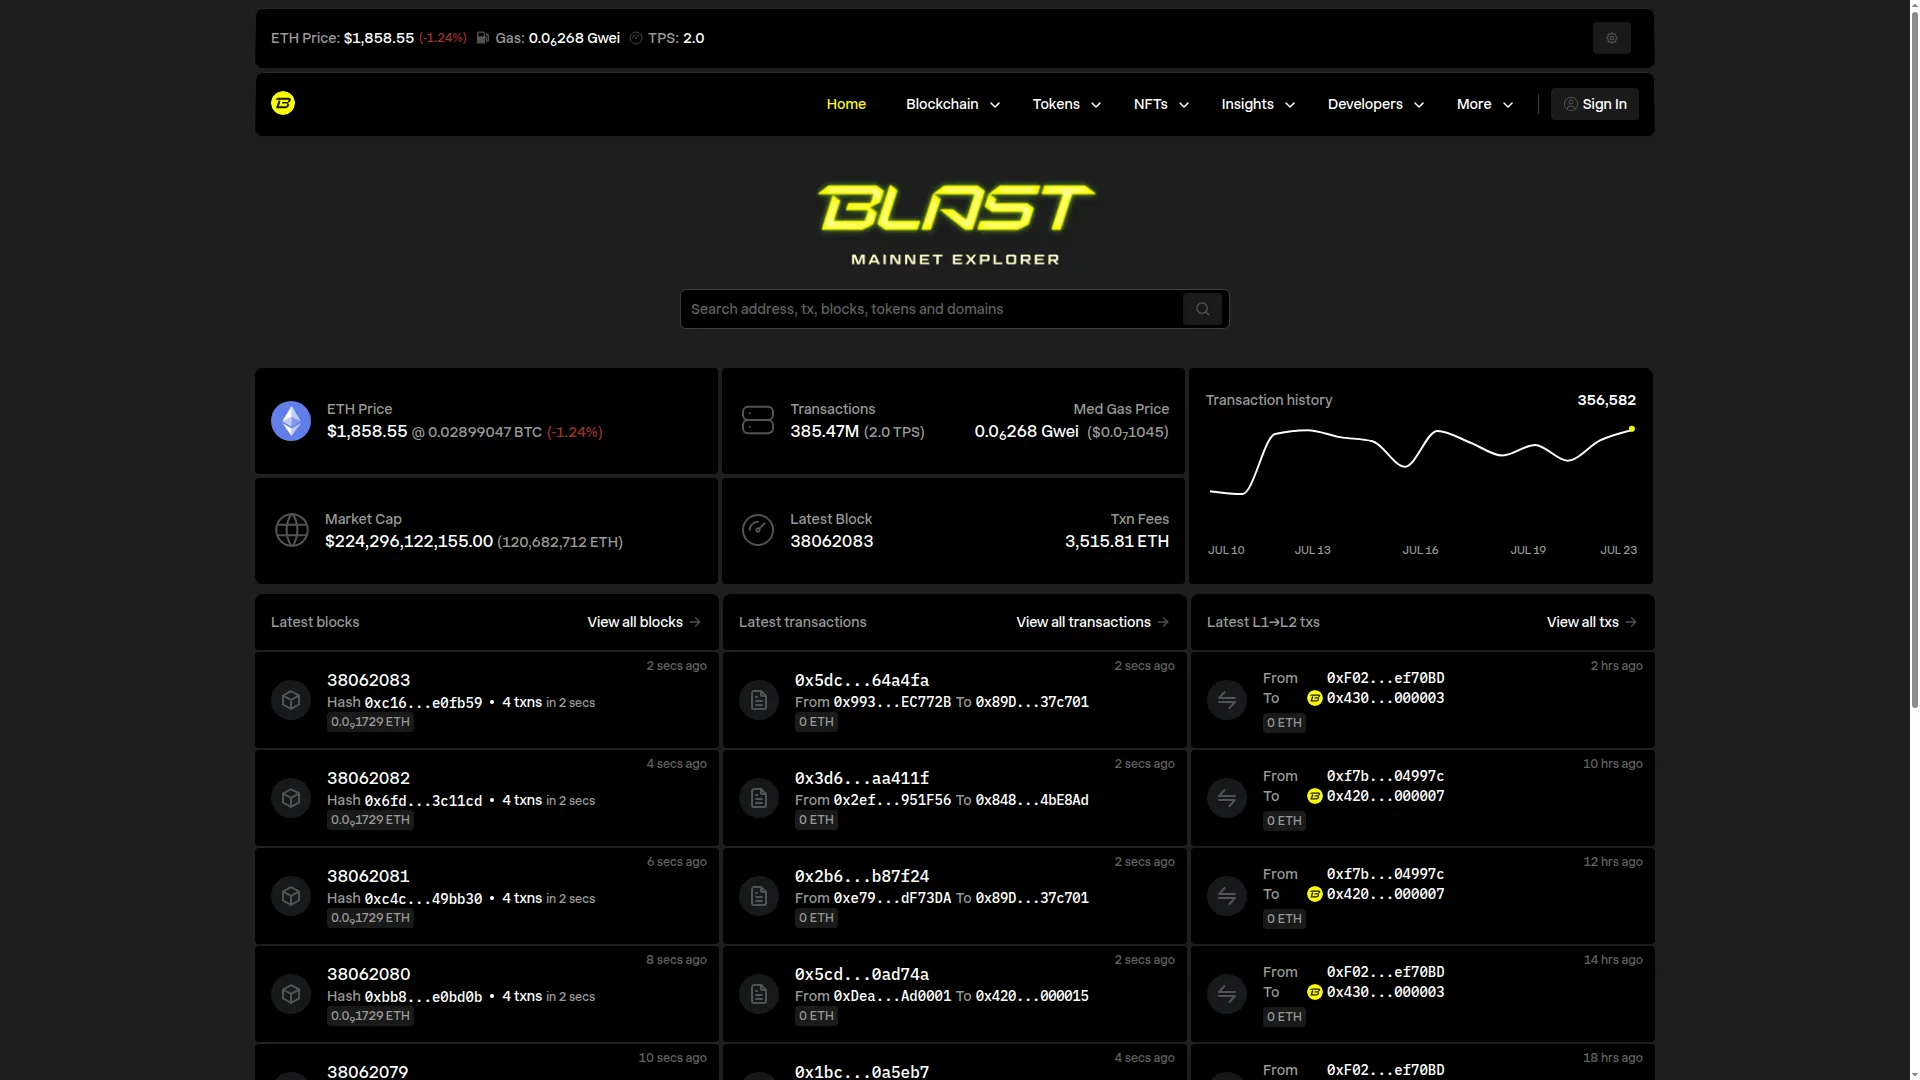Click the TPS clock icon in top bar
The height and width of the screenshot is (1080, 1920).
(636, 38)
